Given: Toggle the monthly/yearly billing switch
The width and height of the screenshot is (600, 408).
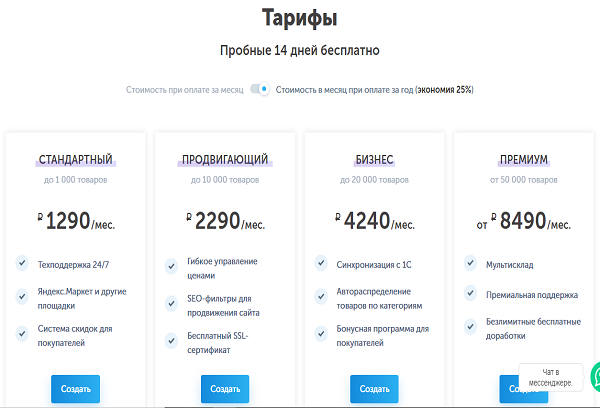Looking at the screenshot, I should pyautogui.click(x=260, y=89).
